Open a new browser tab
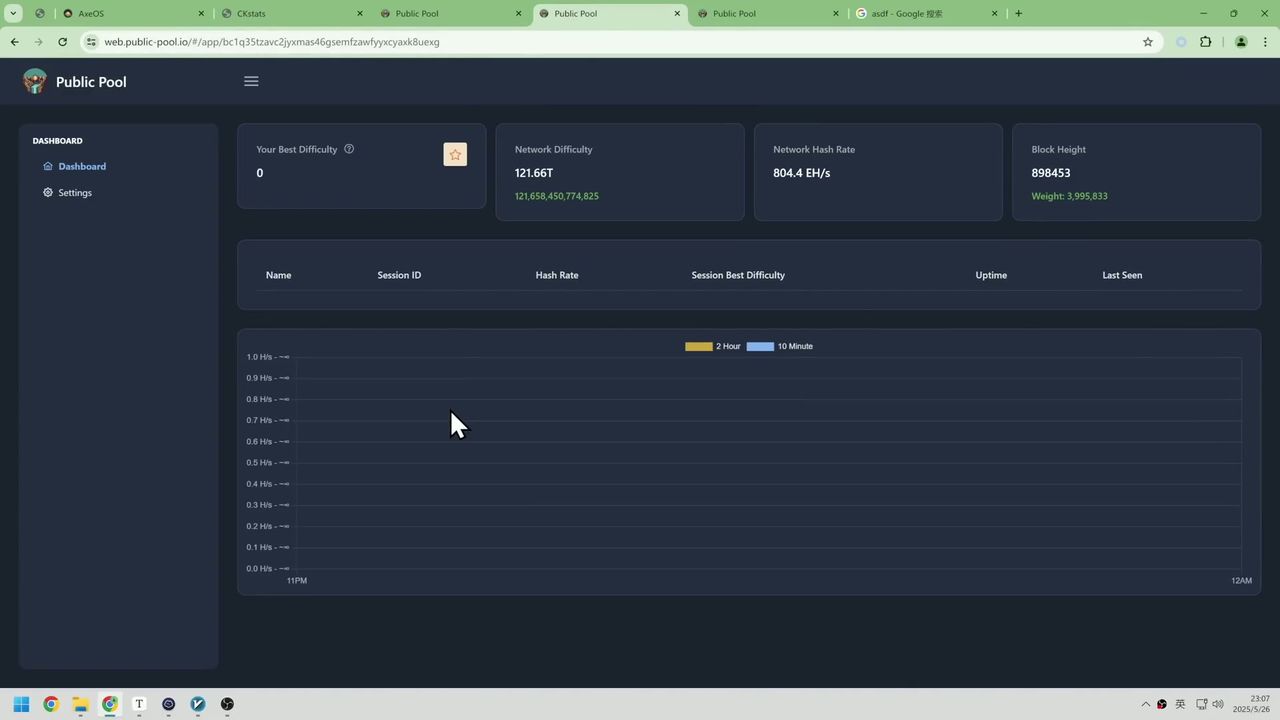 tap(1018, 14)
